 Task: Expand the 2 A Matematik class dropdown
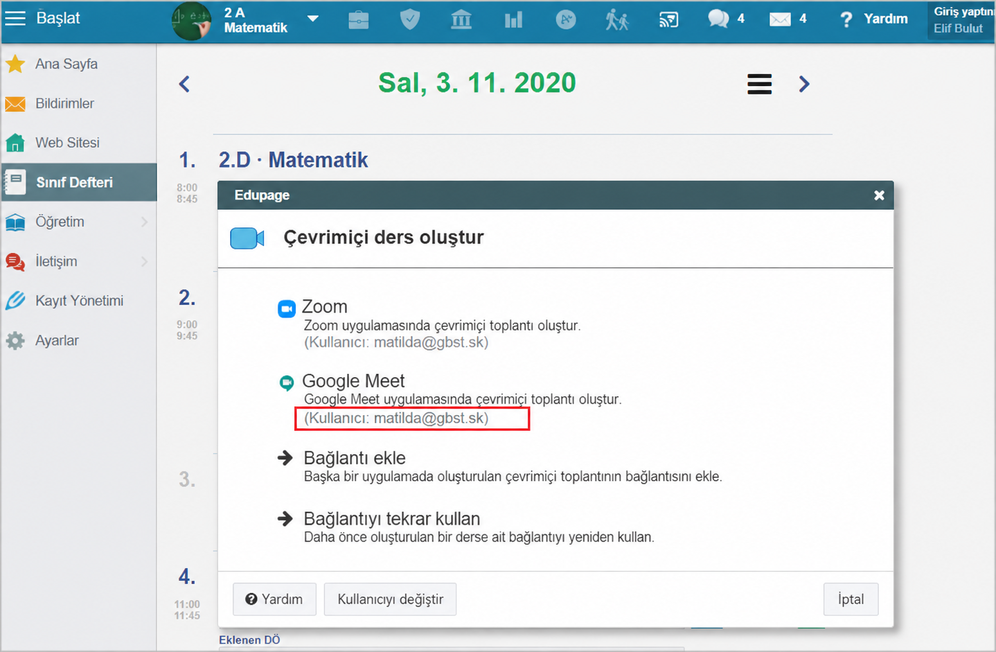(x=313, y=18)
